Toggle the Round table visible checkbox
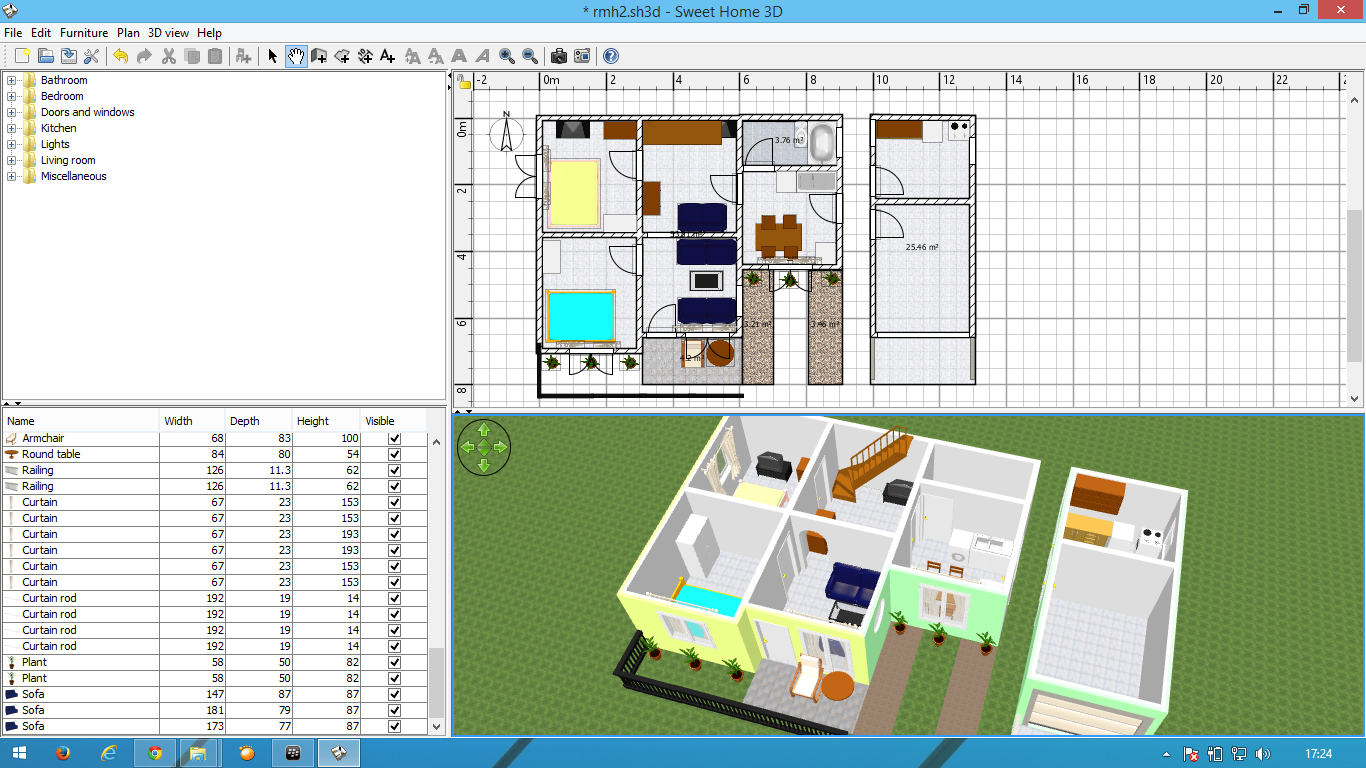The width and height of the screenshot is (1366, 768). click(x=394, y=454)
